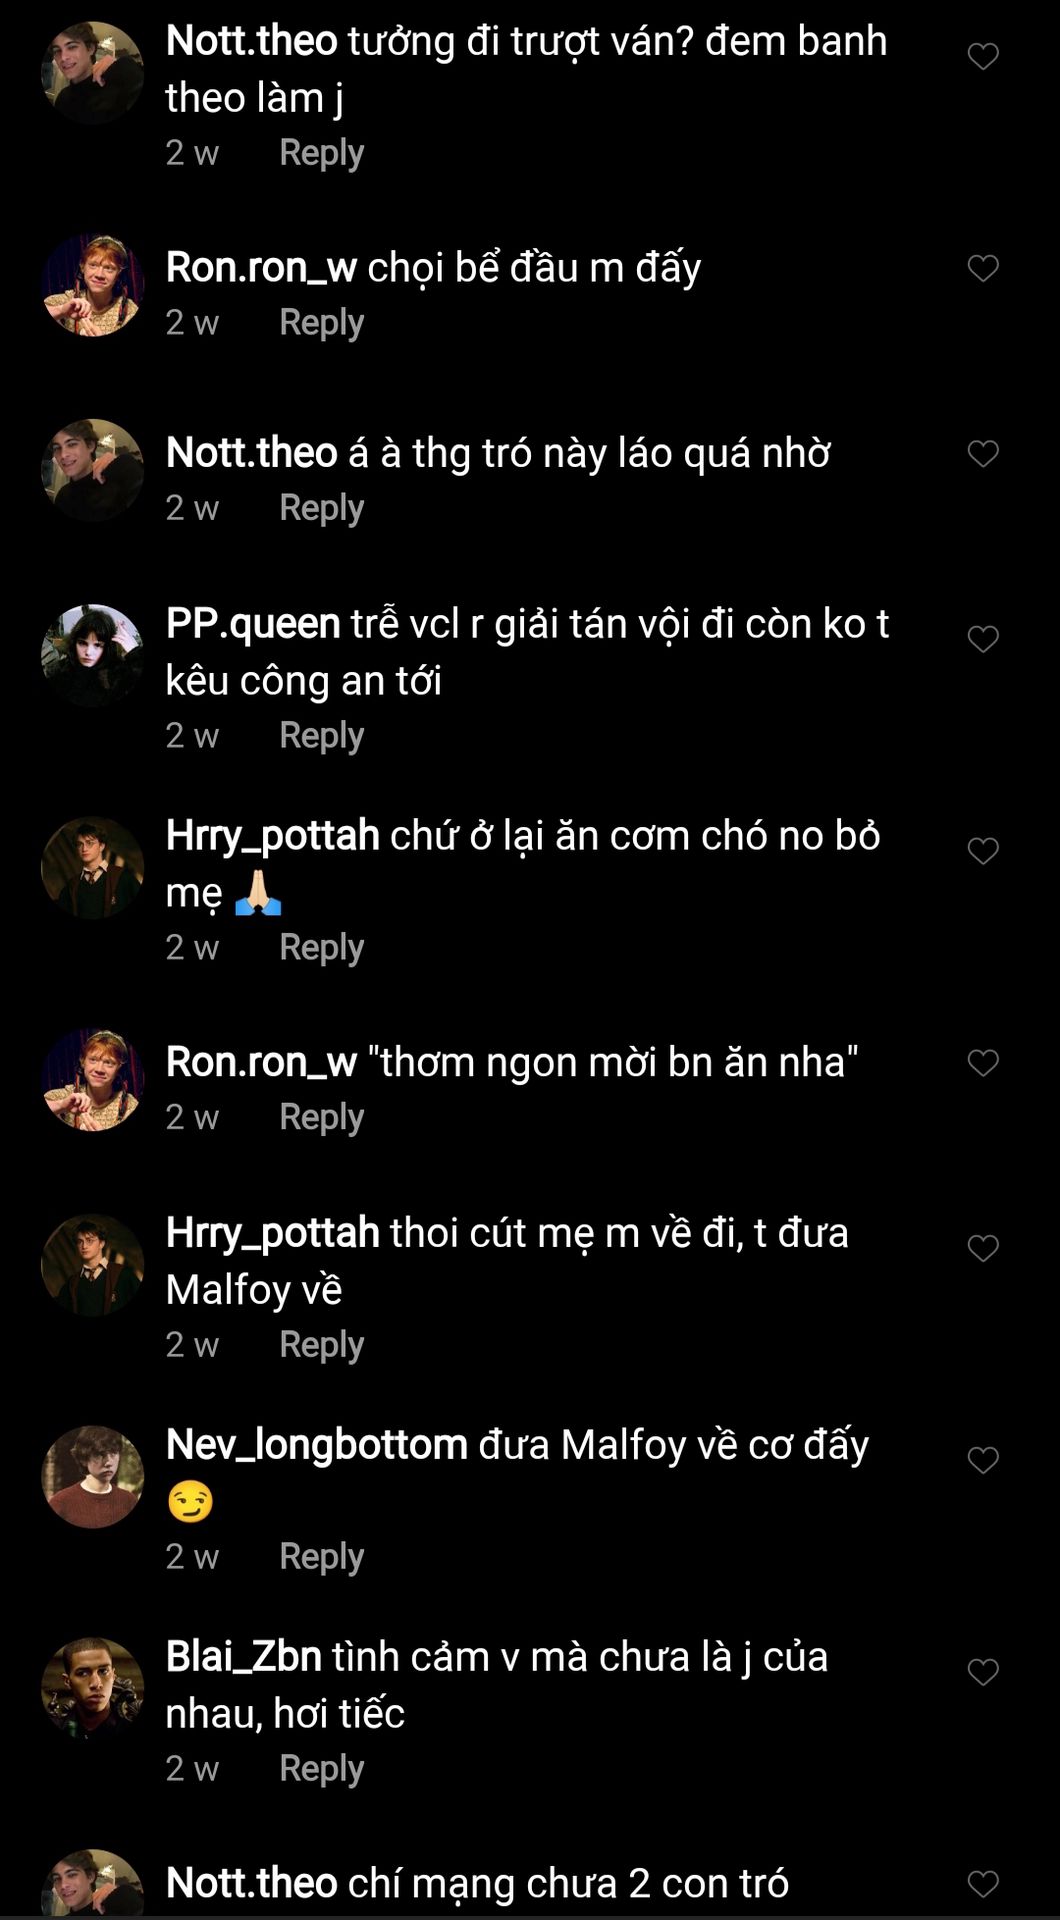Image resolution: width=1060 pixels, height=1920 pixels.
Task: Open Blai_Zbn's profile picture
Action: pyautogui.click(x=92, y=1688)
